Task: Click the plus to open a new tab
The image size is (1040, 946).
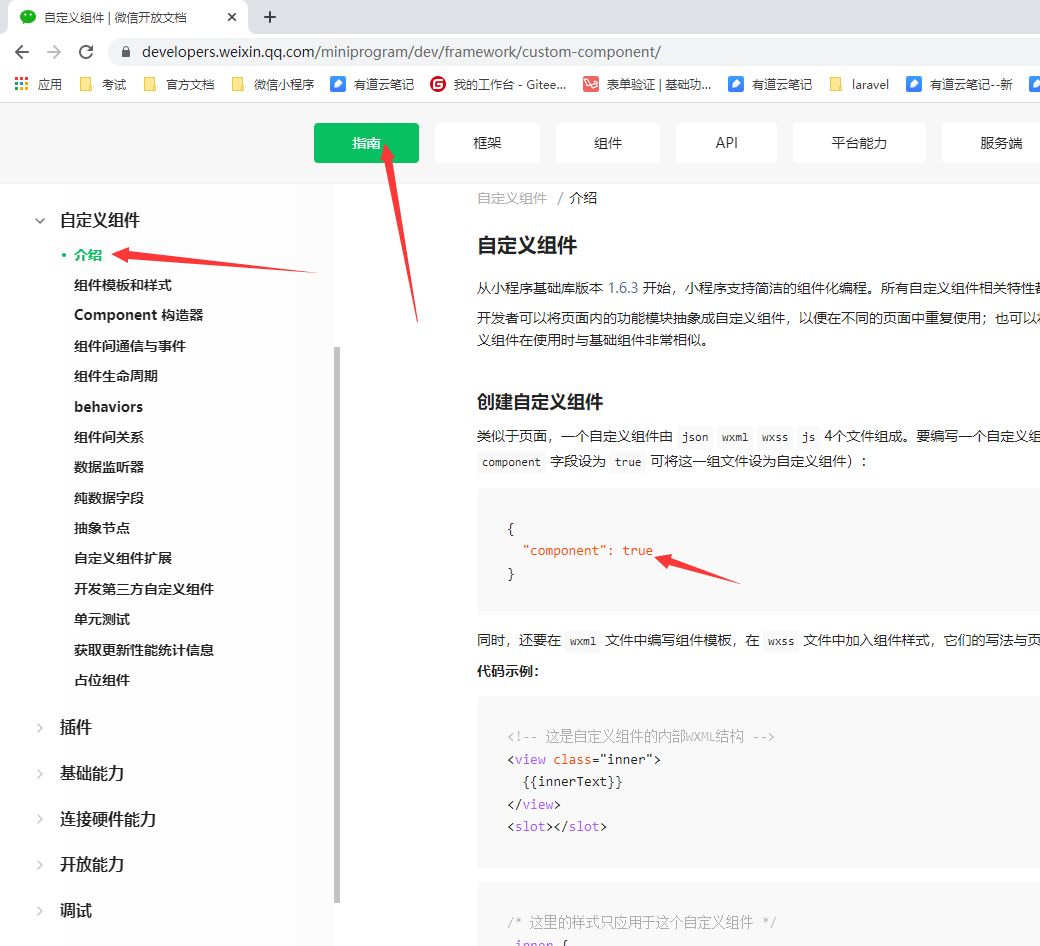Action: coord(271,17)
